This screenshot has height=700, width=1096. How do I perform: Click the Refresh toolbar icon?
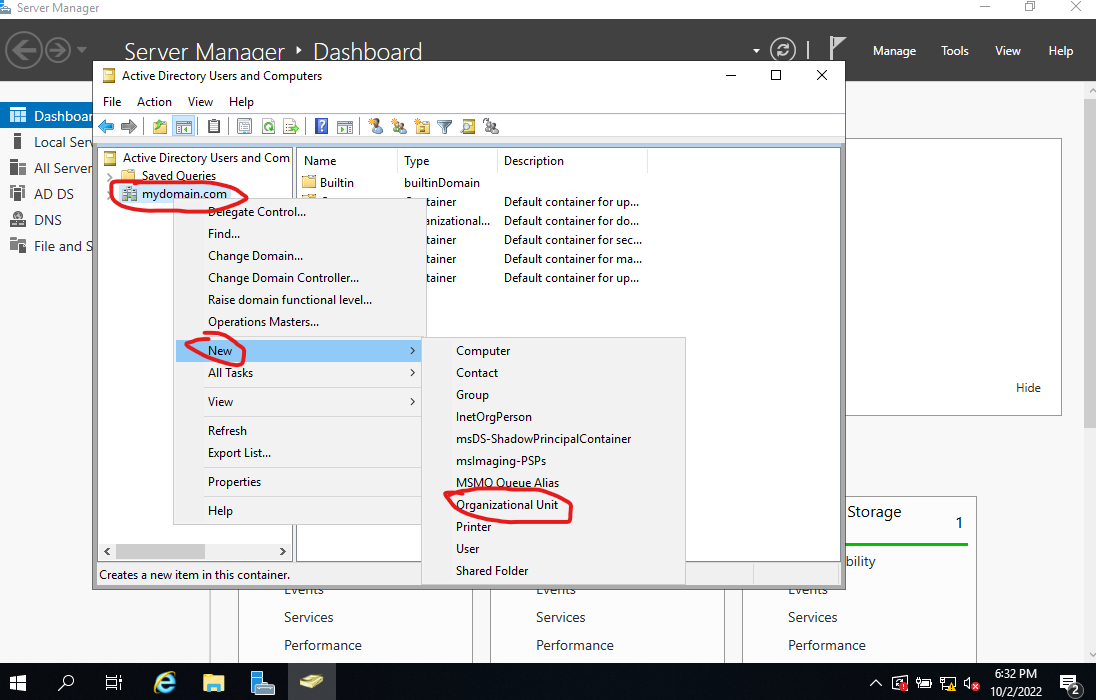tap(268, 127)
